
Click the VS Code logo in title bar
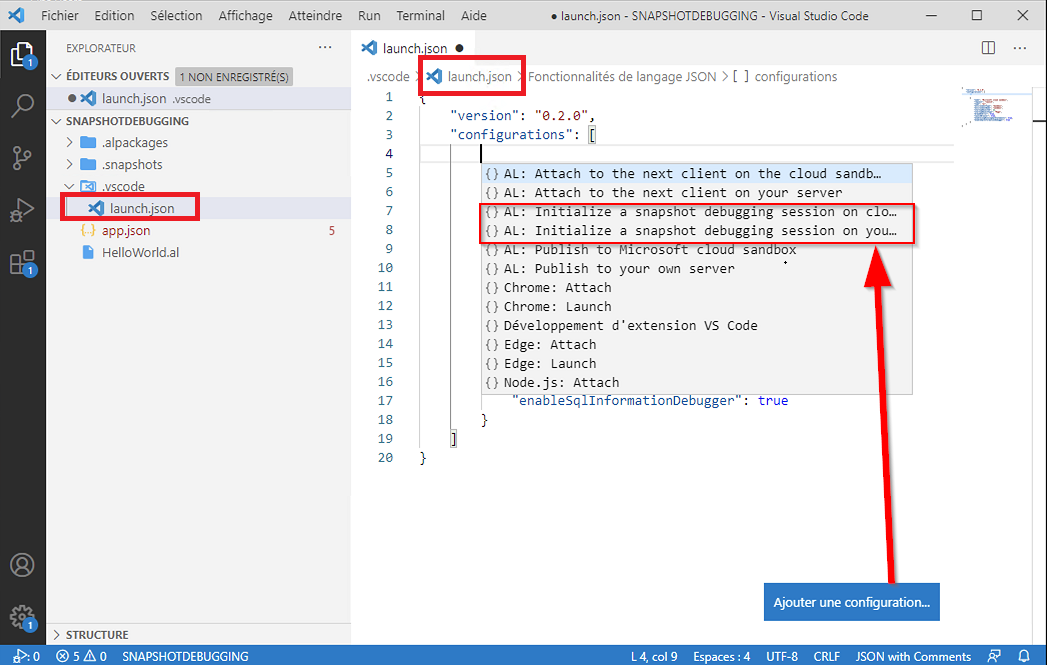16,15
